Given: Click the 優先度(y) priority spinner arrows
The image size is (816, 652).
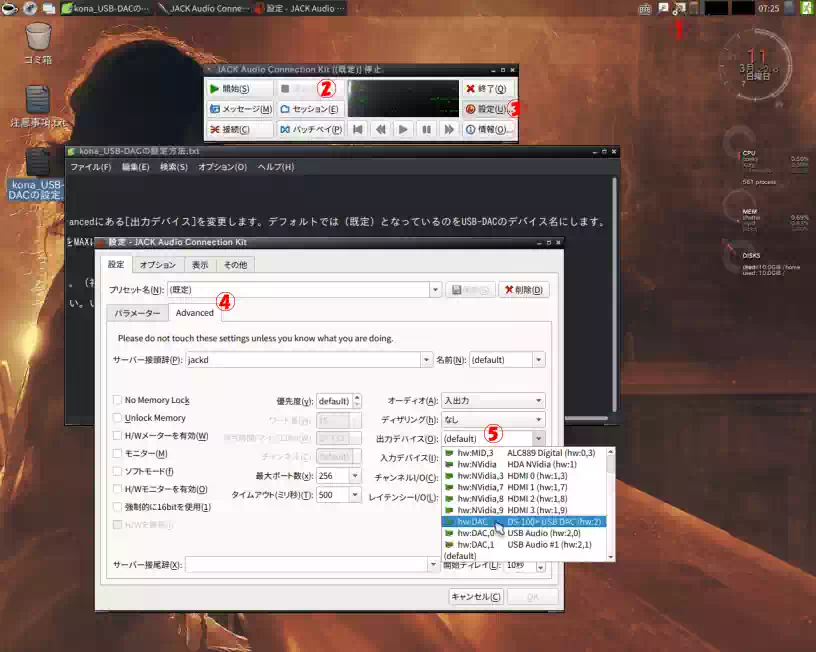Looking at the screenshot, I should coord(356,401).
